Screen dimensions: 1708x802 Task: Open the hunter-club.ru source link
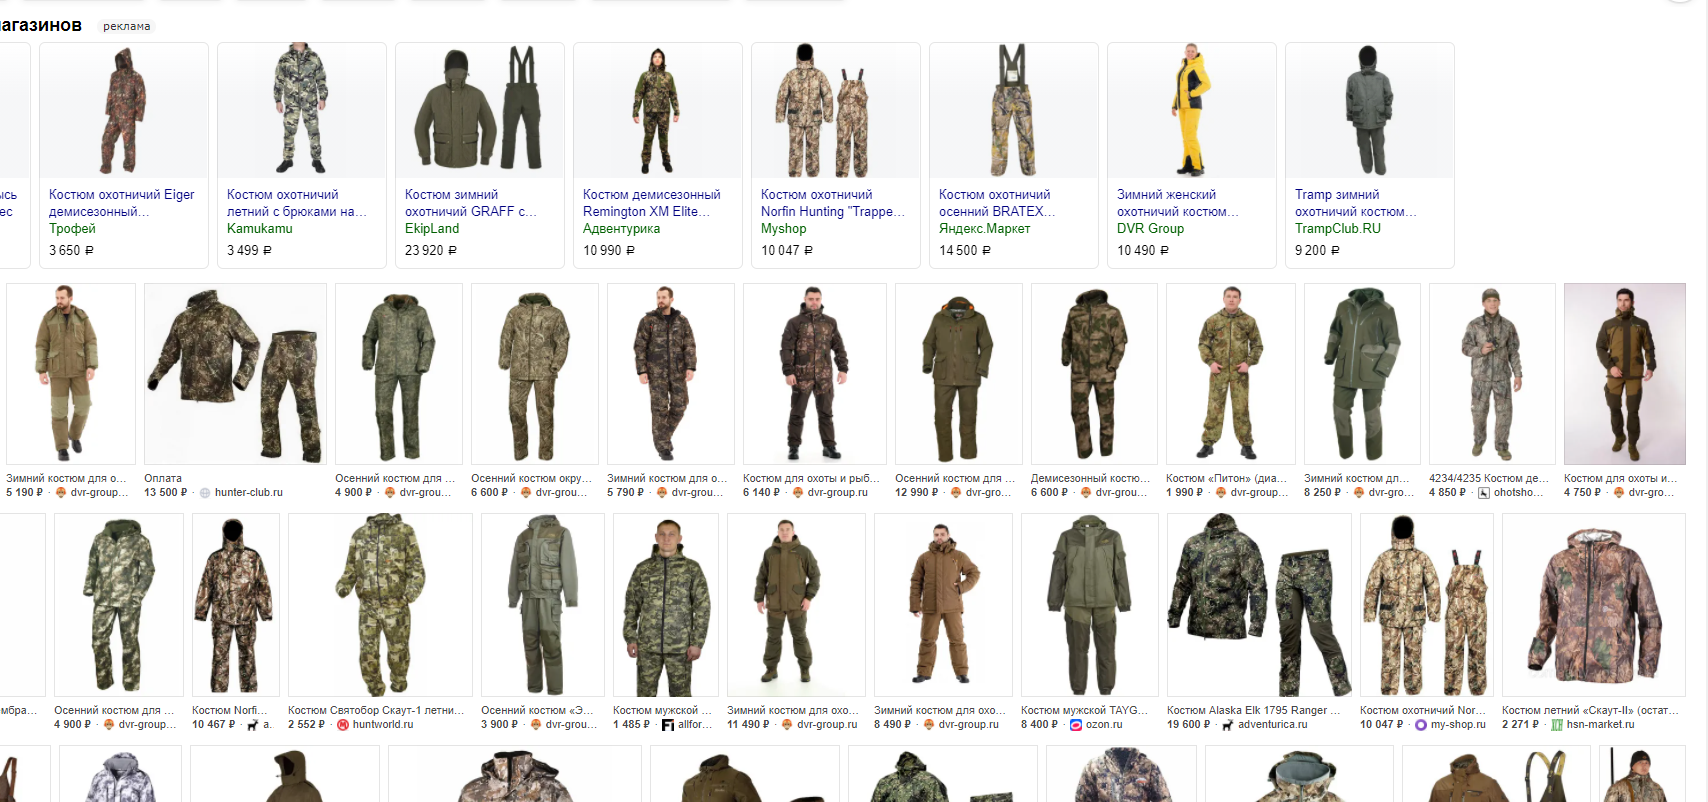pyautogui.click(x=249, y=493)
